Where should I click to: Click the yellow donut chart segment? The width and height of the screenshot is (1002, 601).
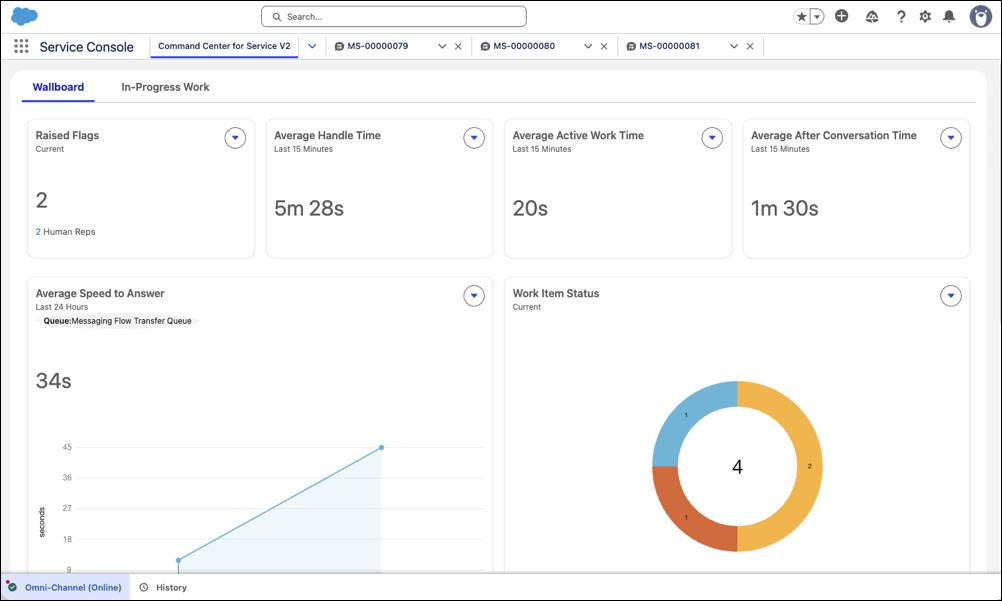[809, 466]
